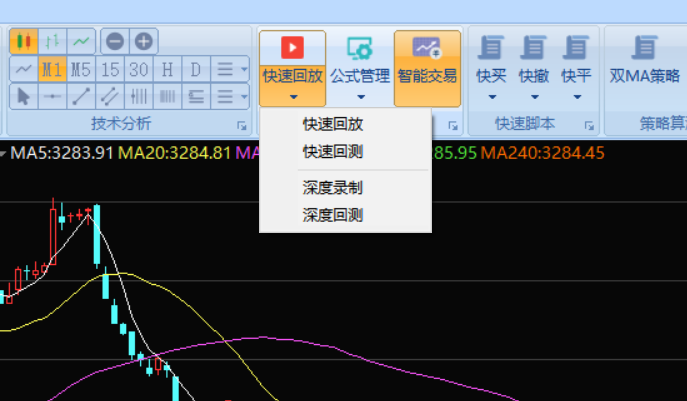This screenshot has height=401, width=687.
Task: Select the plain vertical cycle lines tool
Action: tap(167, 96)
